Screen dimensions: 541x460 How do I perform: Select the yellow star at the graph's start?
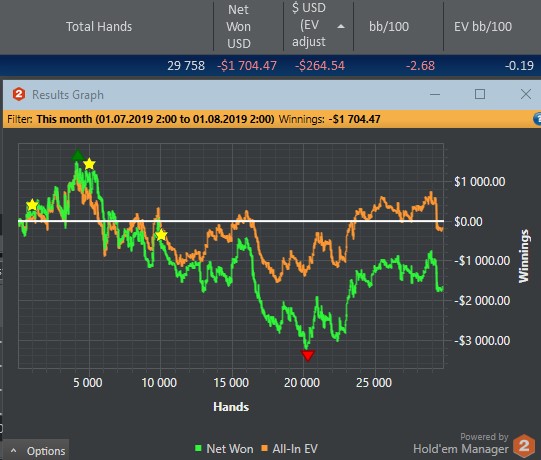32,205
